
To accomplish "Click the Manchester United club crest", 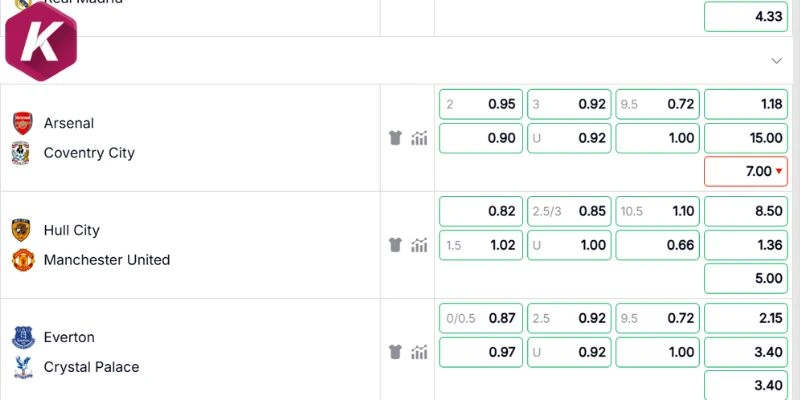I will [x=23, y=260].
